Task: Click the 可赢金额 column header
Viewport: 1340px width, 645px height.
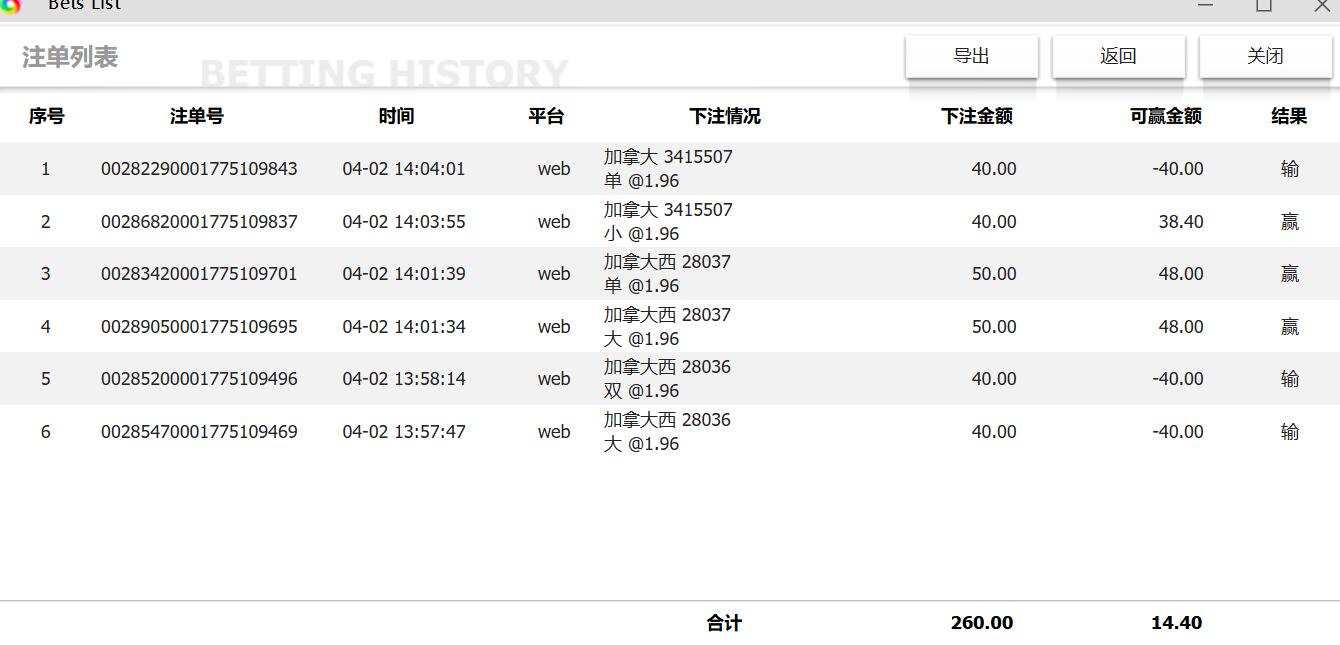Action: tap(1166, 116)
